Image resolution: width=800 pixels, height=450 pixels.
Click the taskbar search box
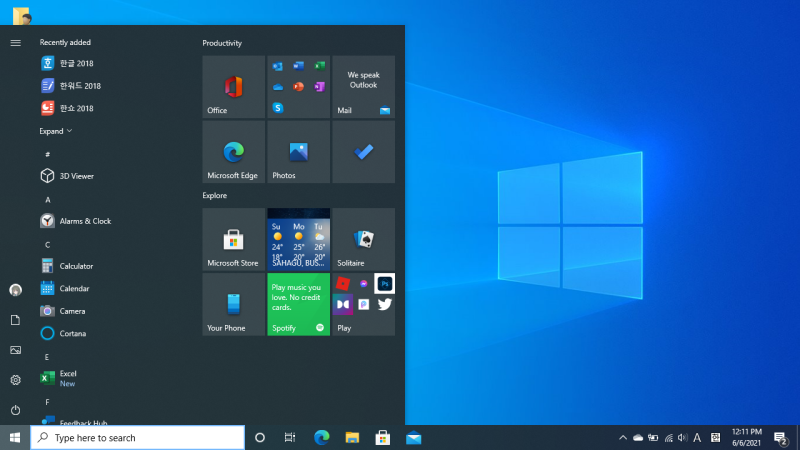(138, 438)
